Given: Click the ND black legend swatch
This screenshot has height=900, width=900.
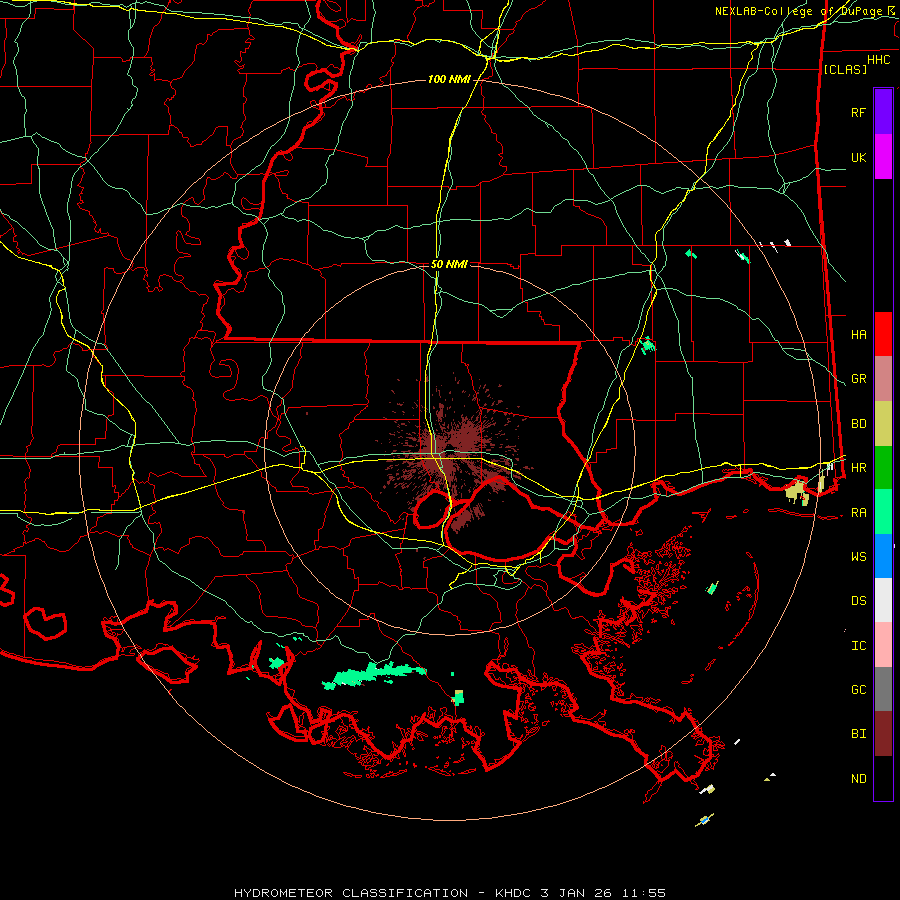Looking at the screenshot, I should tap(883, 778).
